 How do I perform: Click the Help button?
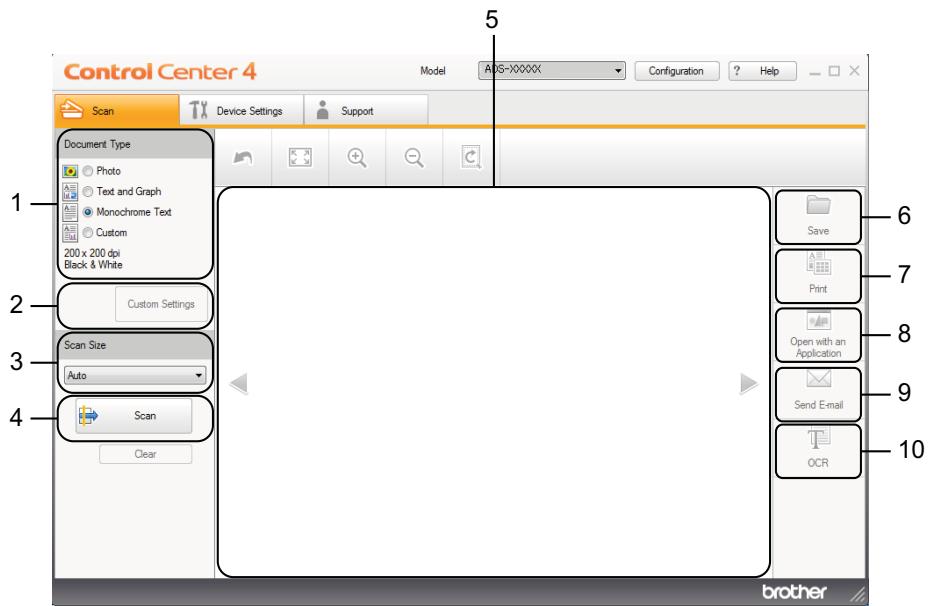tap(762, 70)
